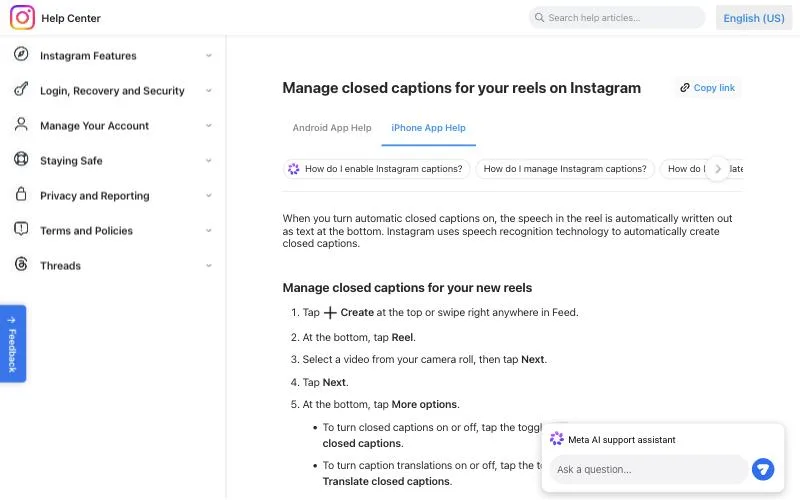The width and height of the screenshot is (800, 500).
Task: Open Manage Your Account section
Action: [94, 126]
